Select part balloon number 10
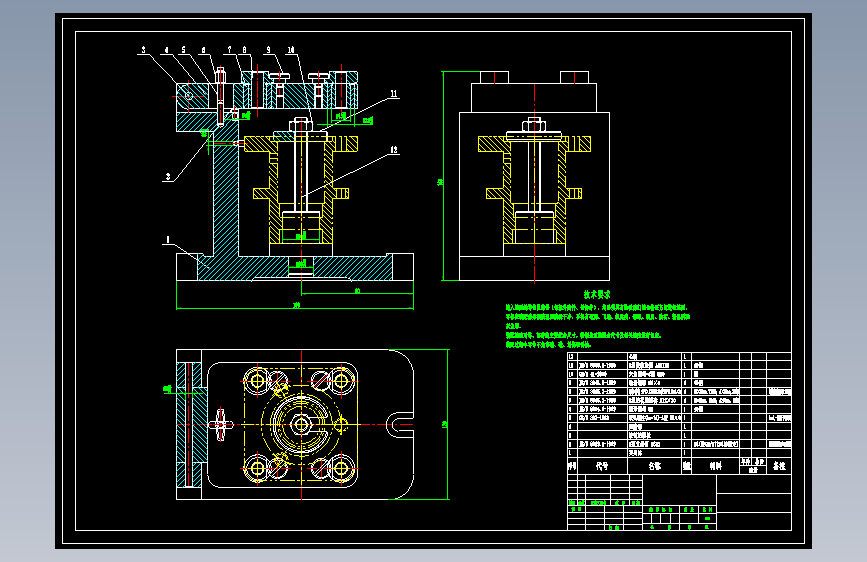Screen dimensions: 867x562 (291, 50)
